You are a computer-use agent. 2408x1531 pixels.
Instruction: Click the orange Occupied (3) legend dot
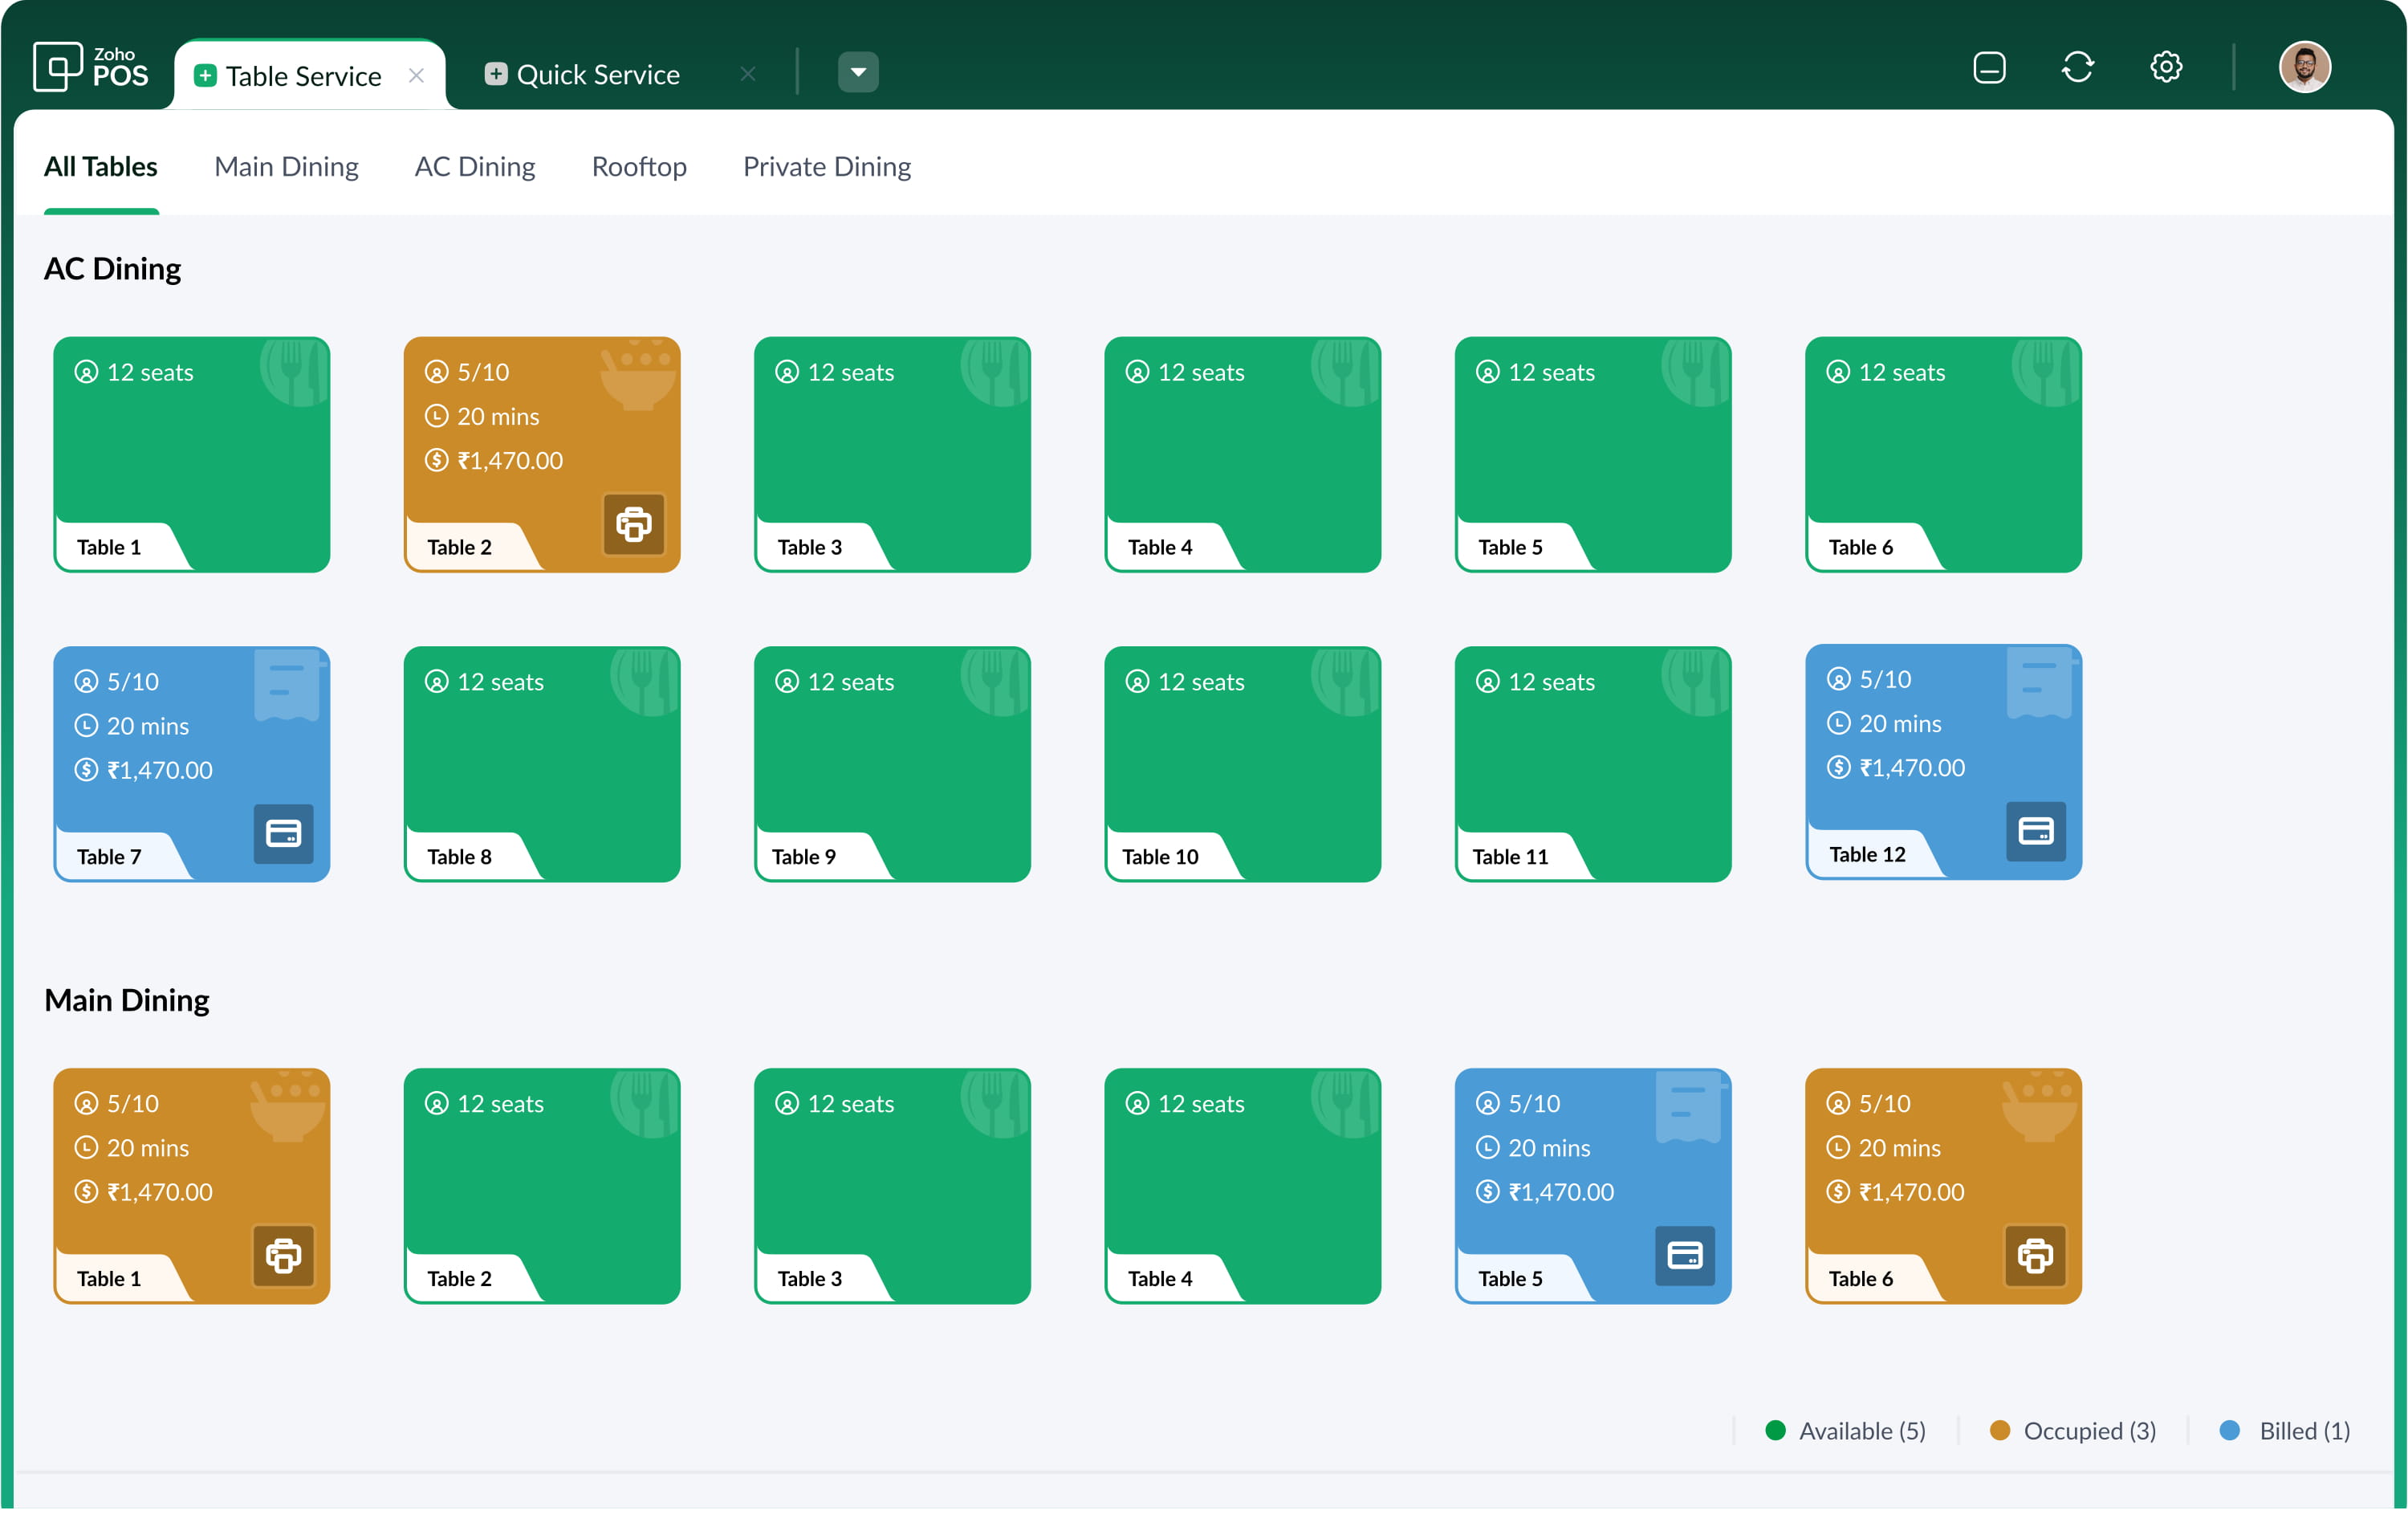(1999, 1430)
